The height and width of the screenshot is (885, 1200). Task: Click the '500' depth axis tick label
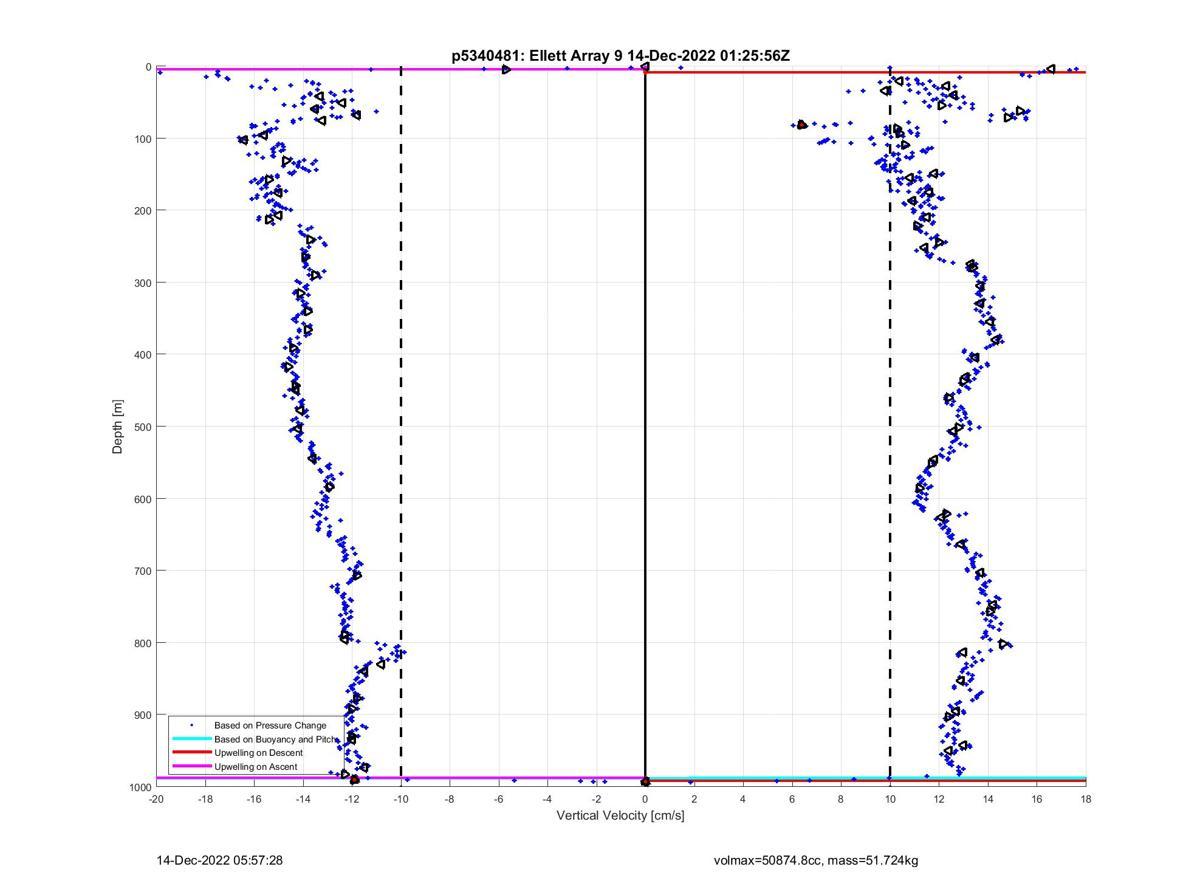[x=143, y=426]
